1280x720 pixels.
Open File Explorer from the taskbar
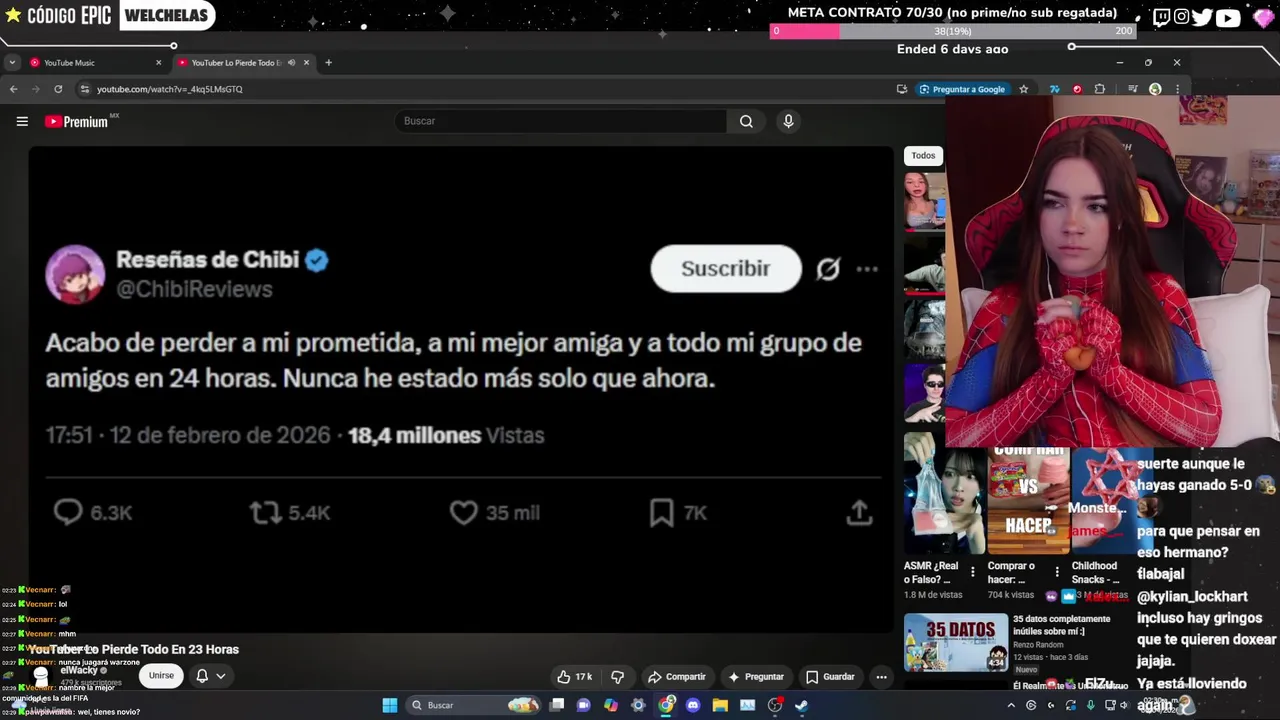(719, 705)
